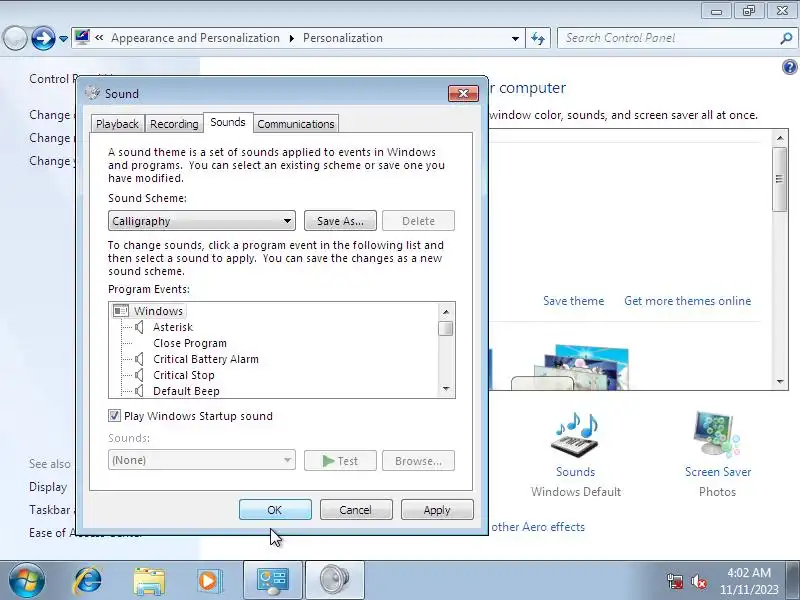Click the network tray icon
This screenshot has width=800, height=600.
675,581
